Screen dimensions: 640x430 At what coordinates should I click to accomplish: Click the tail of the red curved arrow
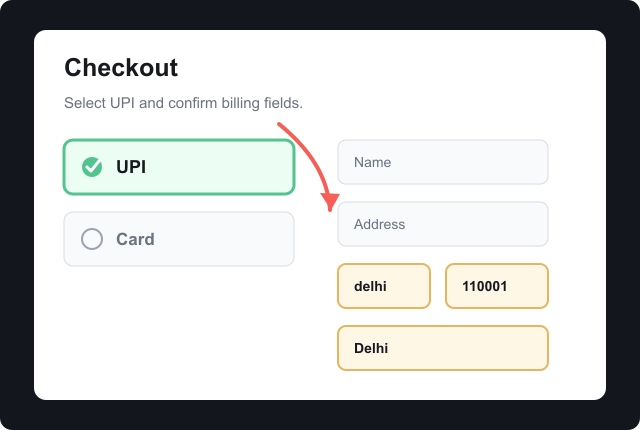[x=280, y=124]
